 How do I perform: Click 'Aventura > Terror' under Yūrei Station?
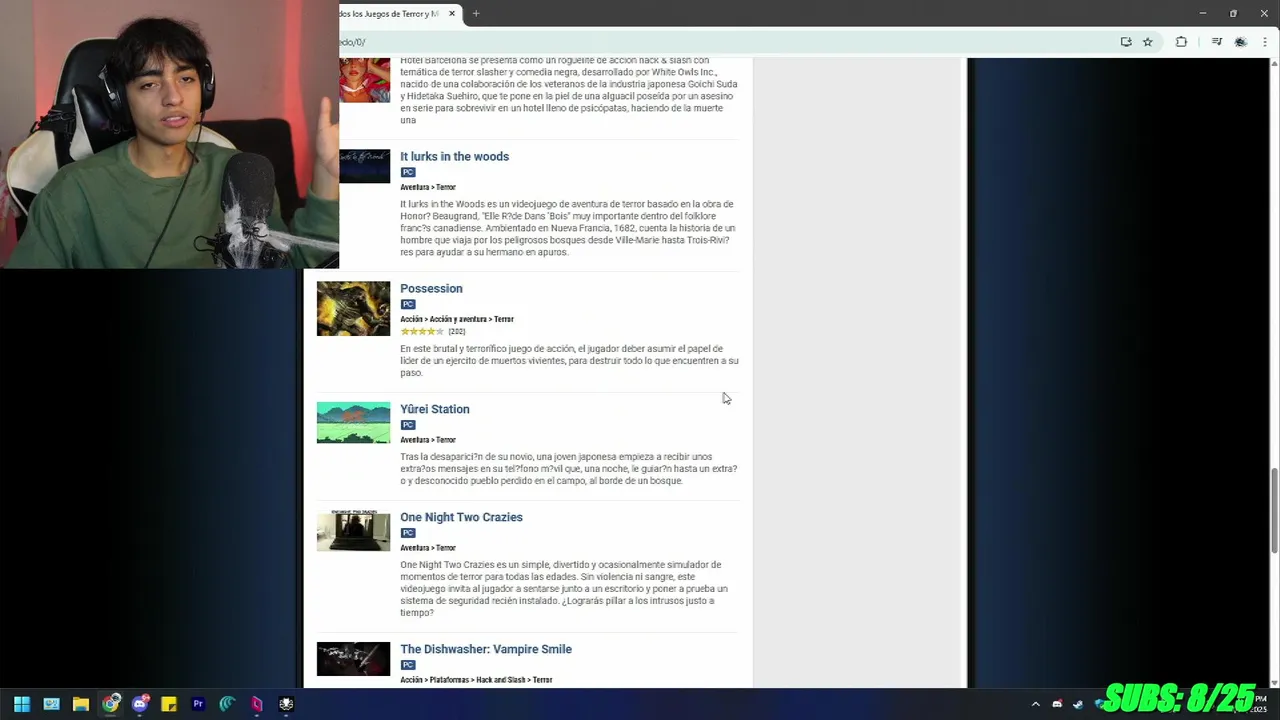(428, 441)
